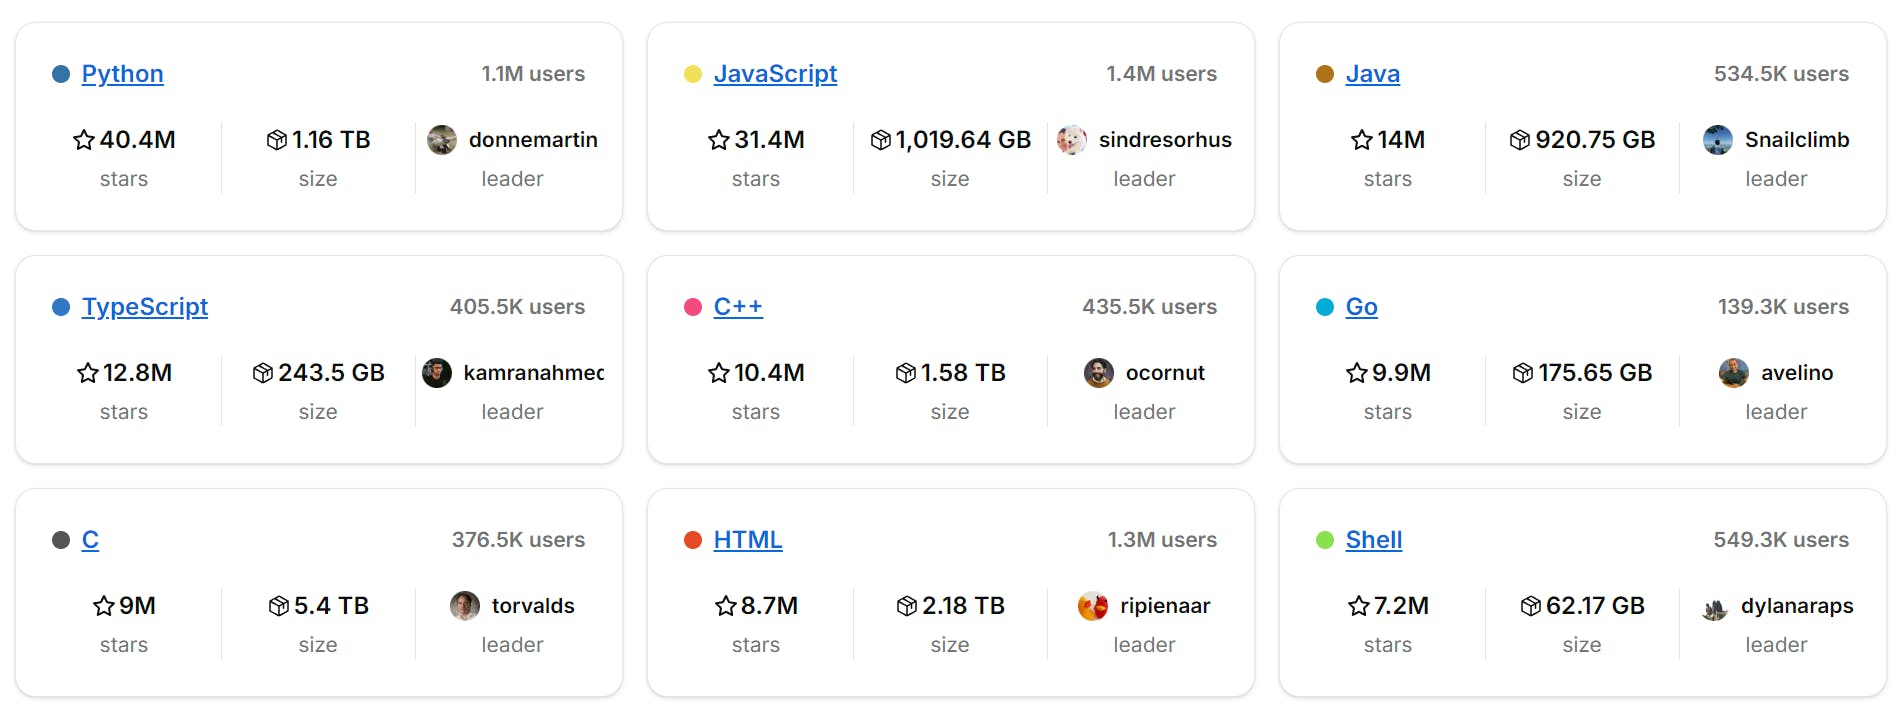Click the package size icon in the JavaScript card
The height and width of the screenshot is (708, 1900).
point(880,140)
